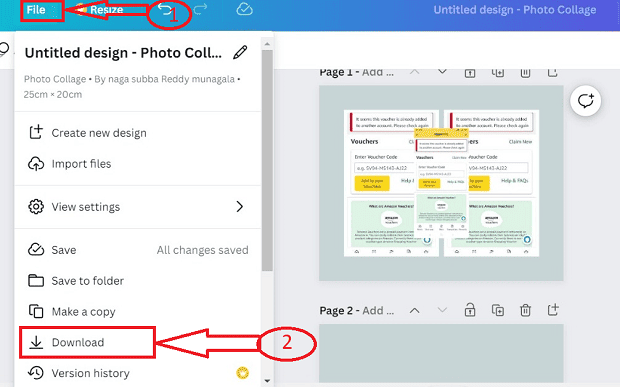Click the Download arrow icon
The height and width of the screenshot is (387, 620).
pos(36,342)
